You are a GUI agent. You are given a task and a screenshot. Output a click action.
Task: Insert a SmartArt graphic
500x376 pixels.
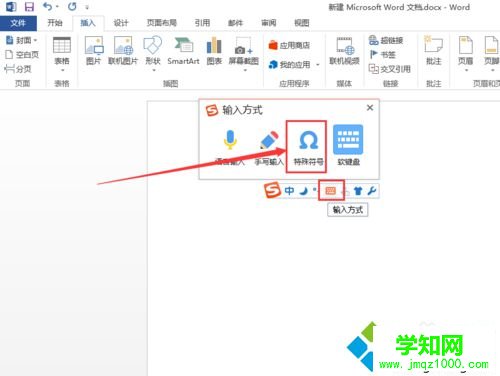pos(183,51)
